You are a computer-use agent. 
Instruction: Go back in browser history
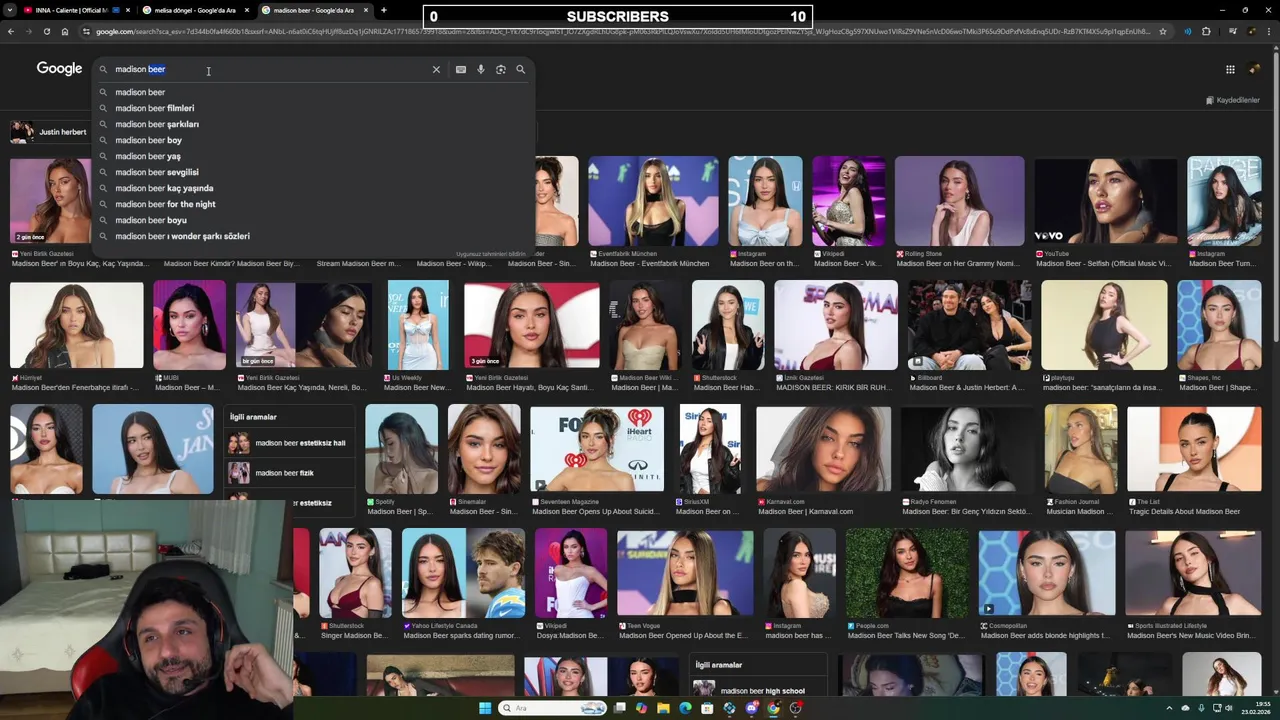click(x=11, y=31)
